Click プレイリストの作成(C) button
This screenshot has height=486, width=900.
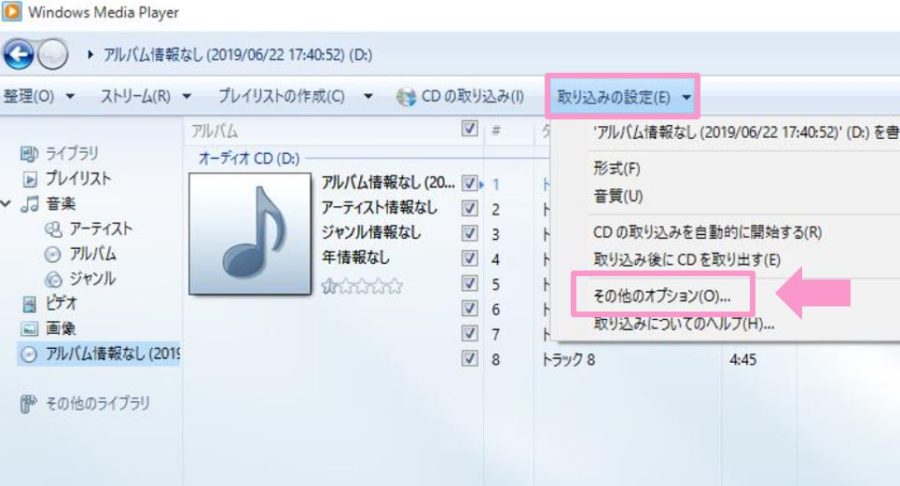click(x=281, y=96)
